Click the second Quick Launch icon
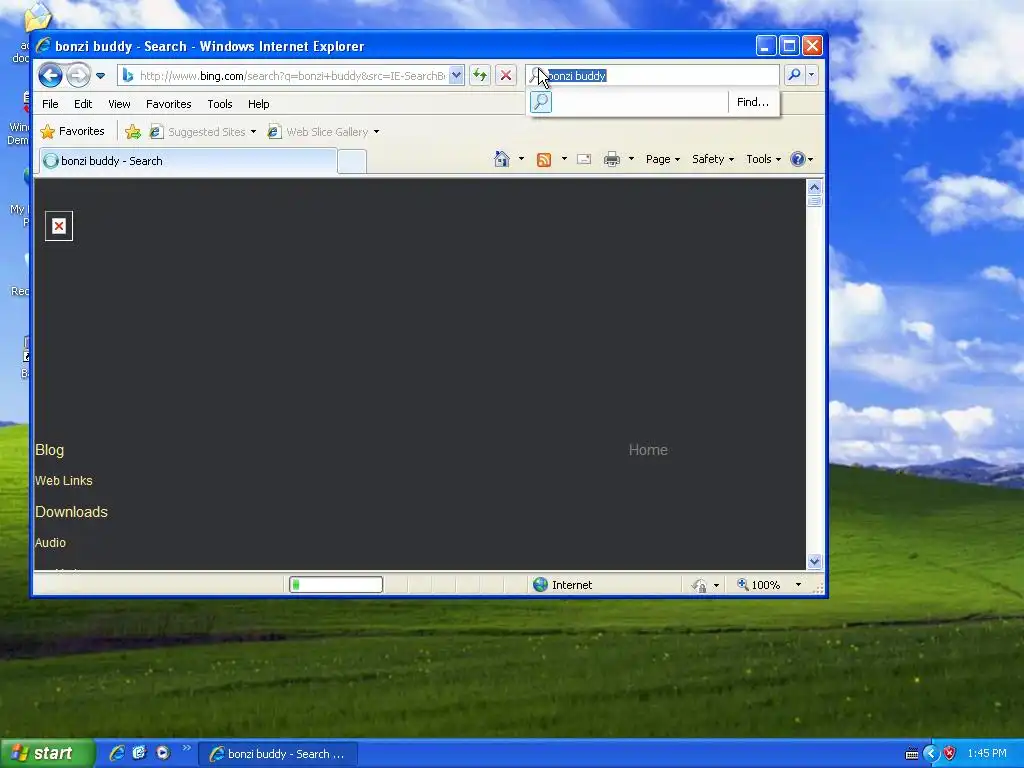Image resolution: width=1024 pixels, height=768 pixels. [139, 753]
